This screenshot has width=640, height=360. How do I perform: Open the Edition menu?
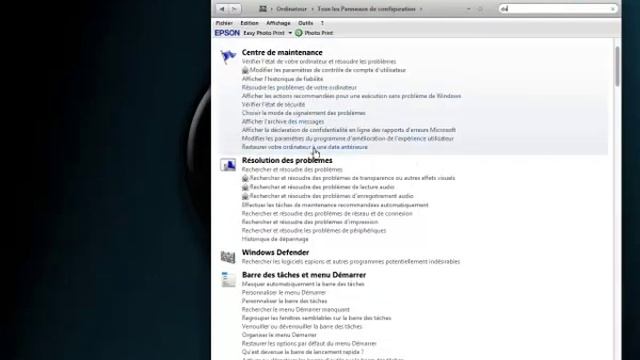(x=249, y=23)
